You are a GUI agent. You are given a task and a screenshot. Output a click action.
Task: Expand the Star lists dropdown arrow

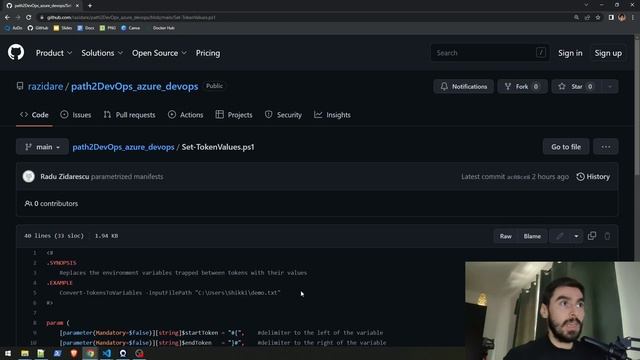(610, 87)
